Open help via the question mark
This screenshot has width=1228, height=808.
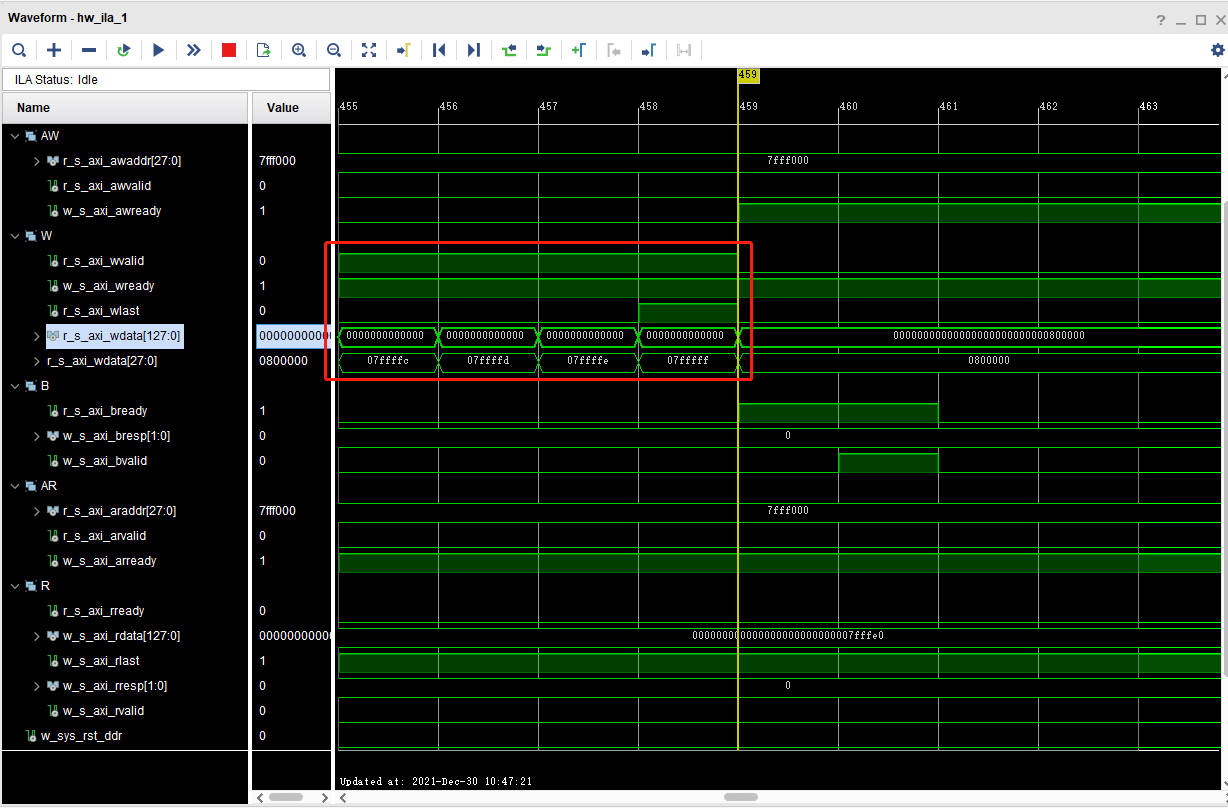point(1159,17)
